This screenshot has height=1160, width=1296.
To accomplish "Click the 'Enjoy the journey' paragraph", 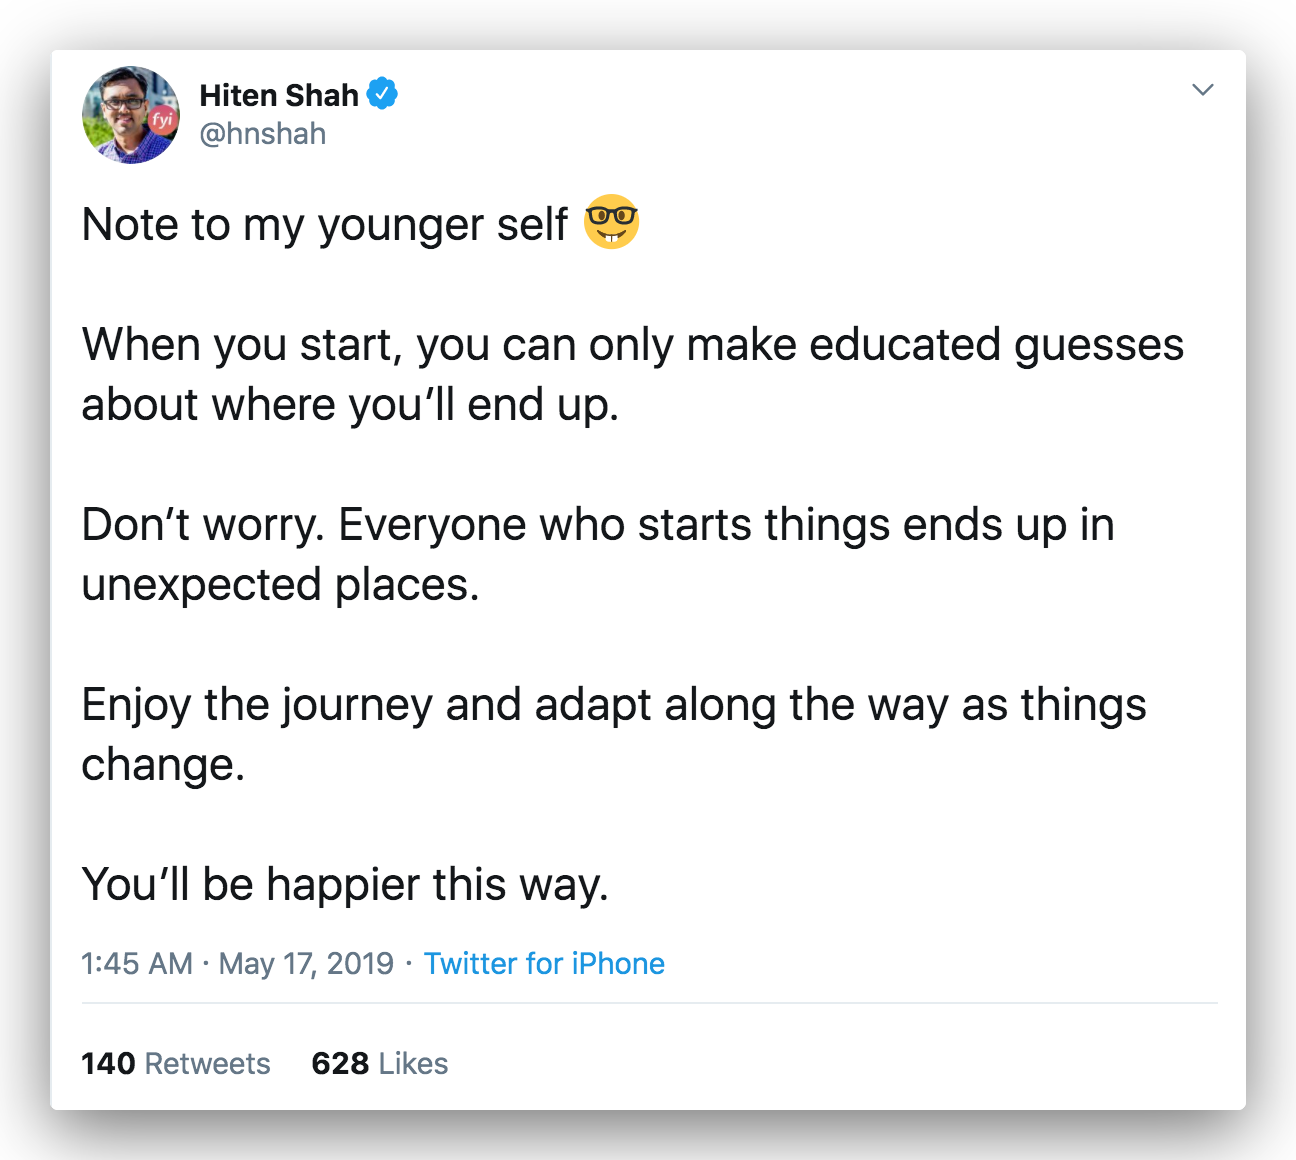I will click(x=614, y=735).
